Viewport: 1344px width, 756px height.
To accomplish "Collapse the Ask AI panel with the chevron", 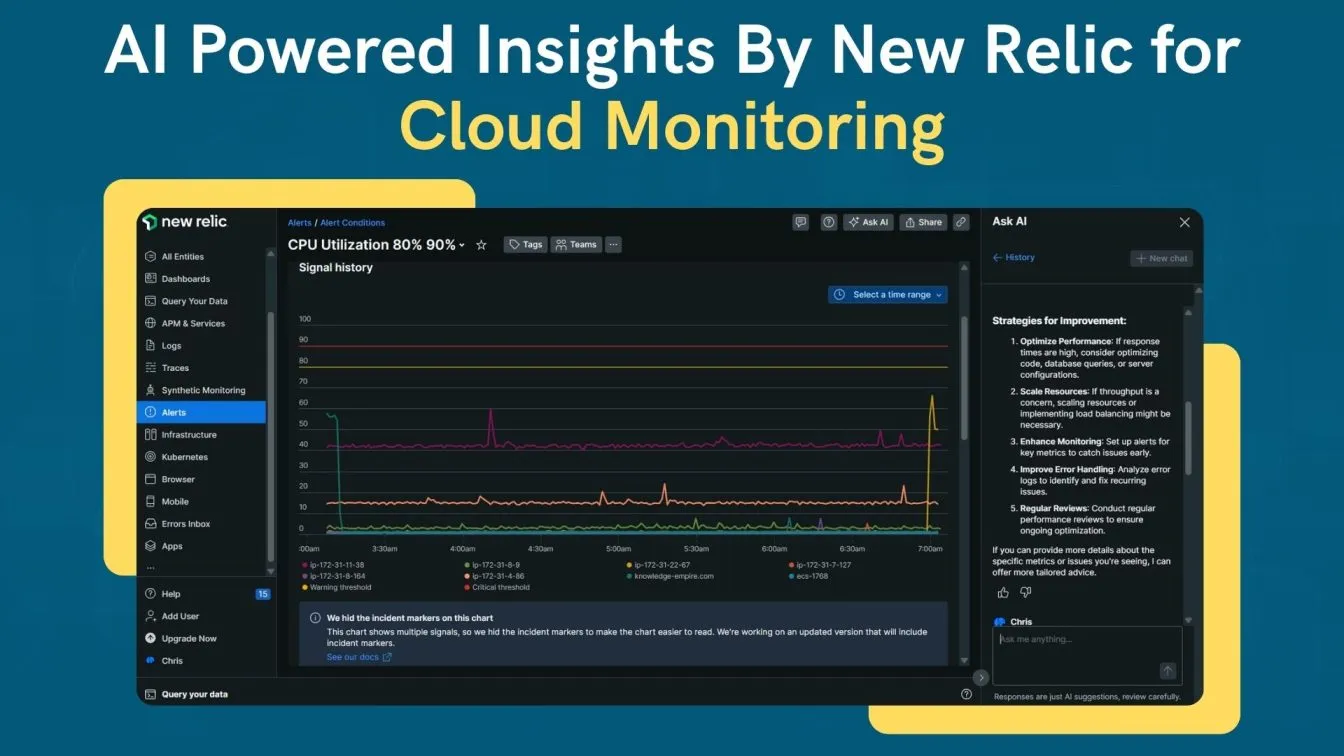I will pyautogui.click(x=981, y=677).
